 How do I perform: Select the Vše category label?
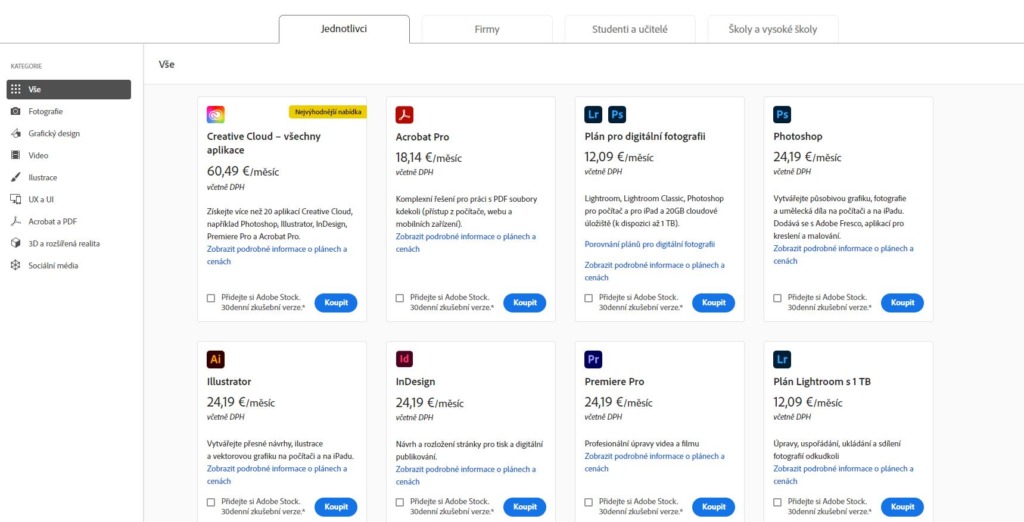coord(35,90)
